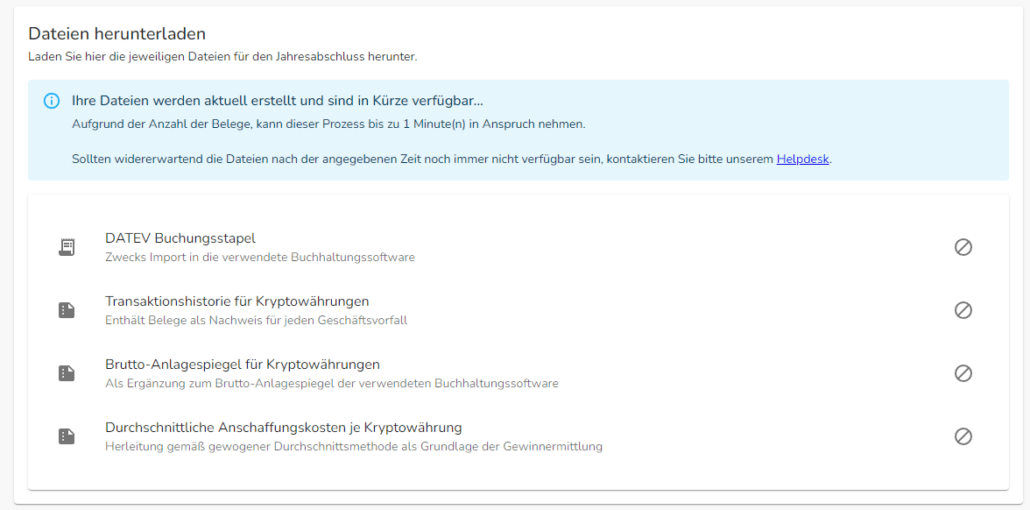Viewport: 1030px width, 510px height.
Task: Click the blocked download icon for Brutto-Anlagespiegel
Action: point(963,373)
